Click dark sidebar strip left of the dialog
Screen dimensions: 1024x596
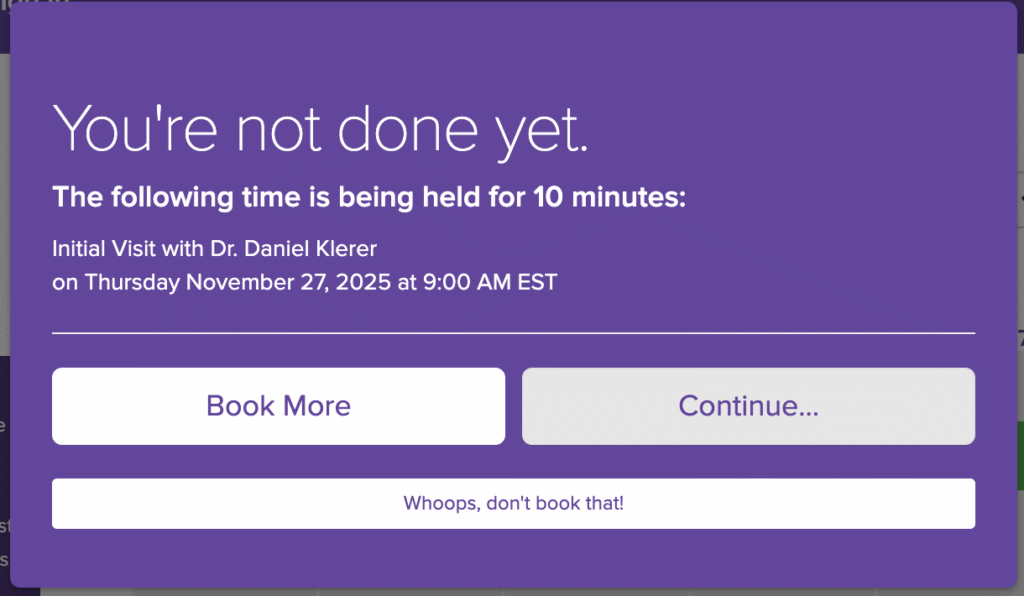pyautogui.click(x=4, y=450)
